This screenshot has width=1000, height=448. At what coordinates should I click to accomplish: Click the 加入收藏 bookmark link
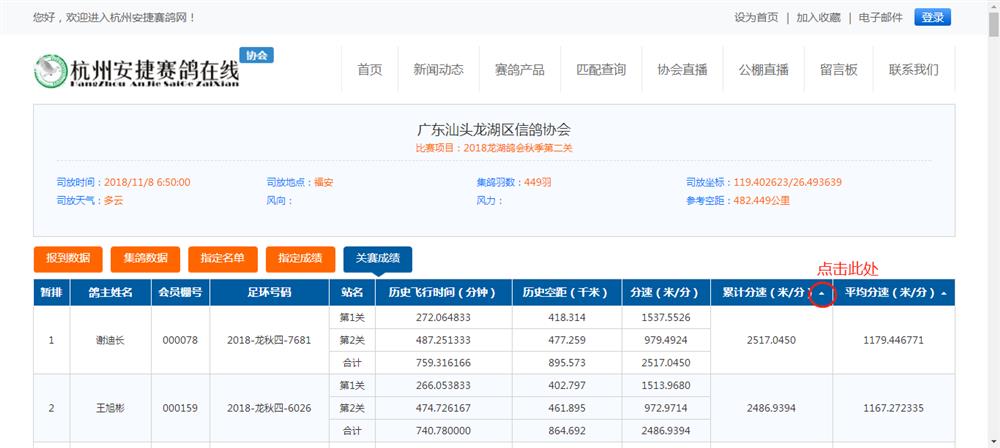tap(818, 18)
